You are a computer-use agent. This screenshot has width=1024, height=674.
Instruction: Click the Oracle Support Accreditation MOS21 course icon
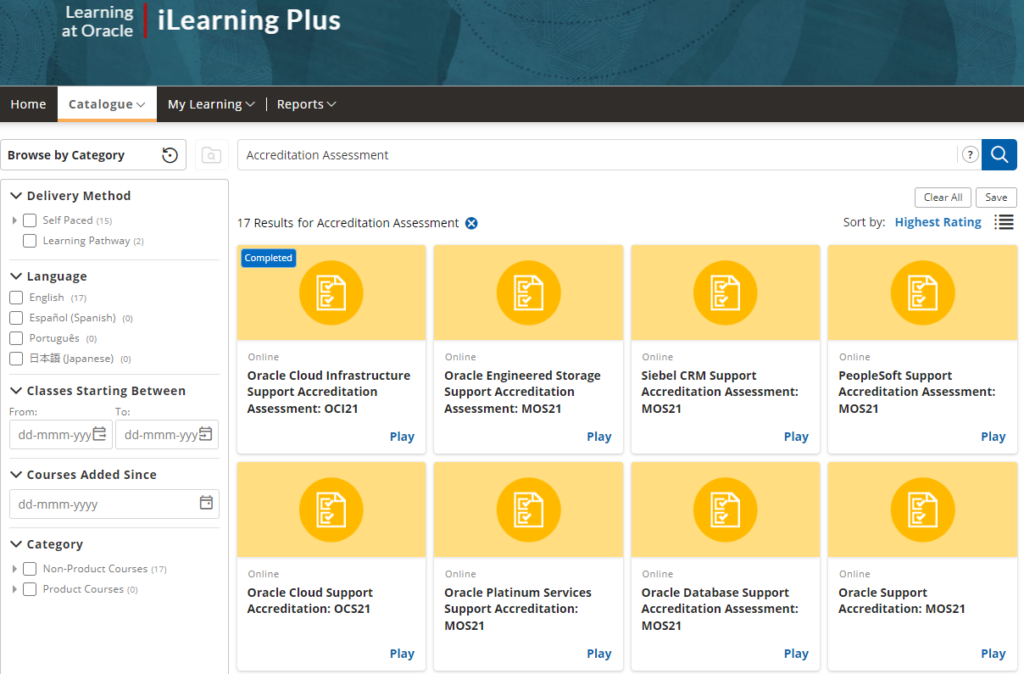pyautogui.click(x=922, y=509)
